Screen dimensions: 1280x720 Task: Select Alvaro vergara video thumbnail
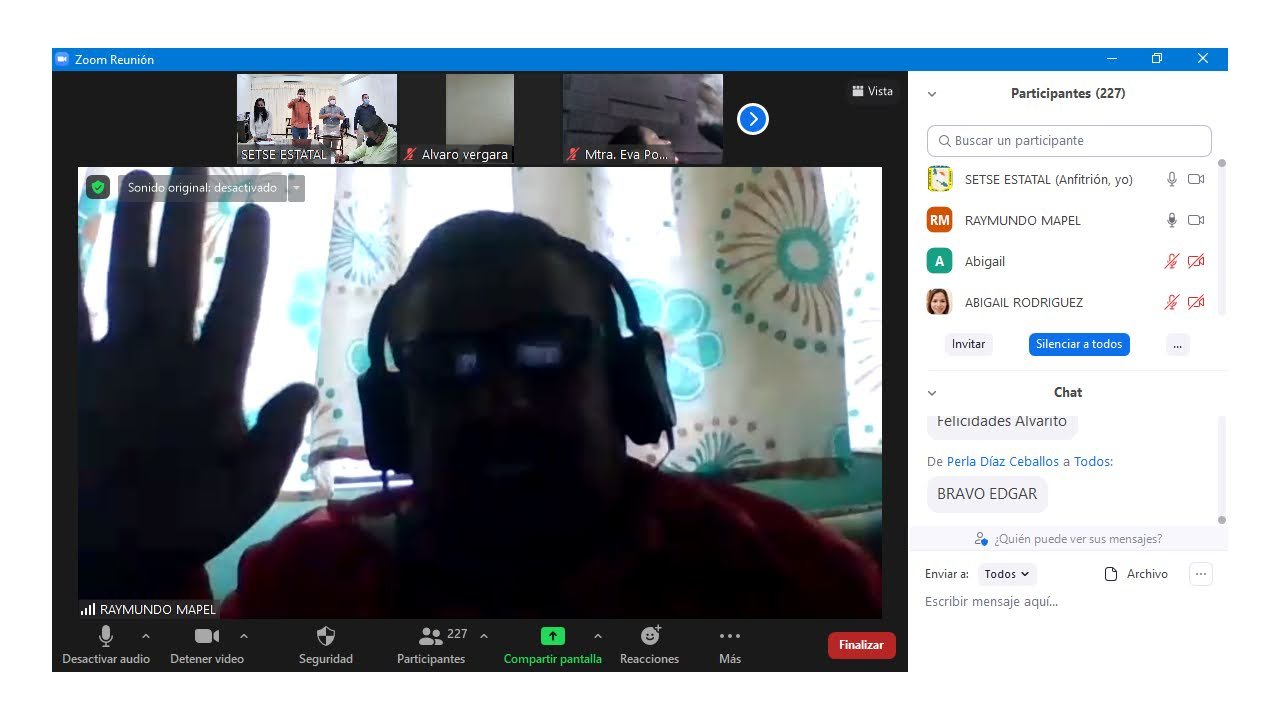click(x=480, y=119)
